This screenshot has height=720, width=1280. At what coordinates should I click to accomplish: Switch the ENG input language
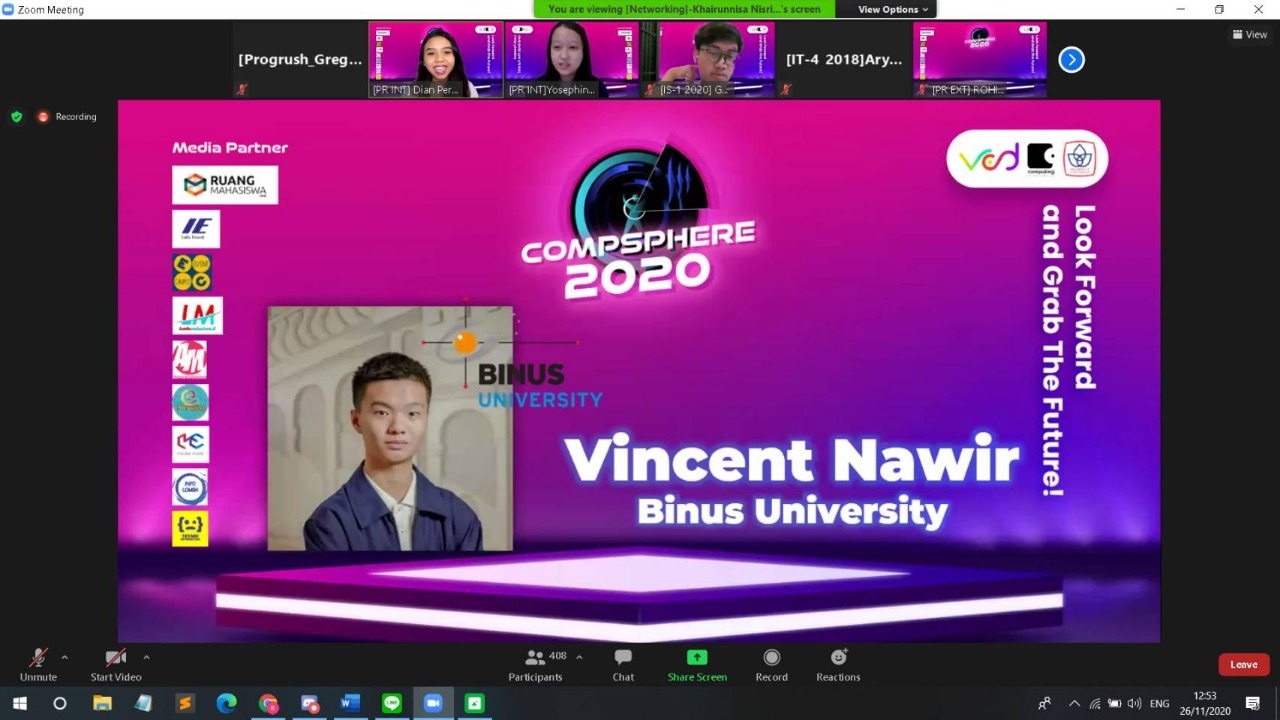coord(1160,703)
